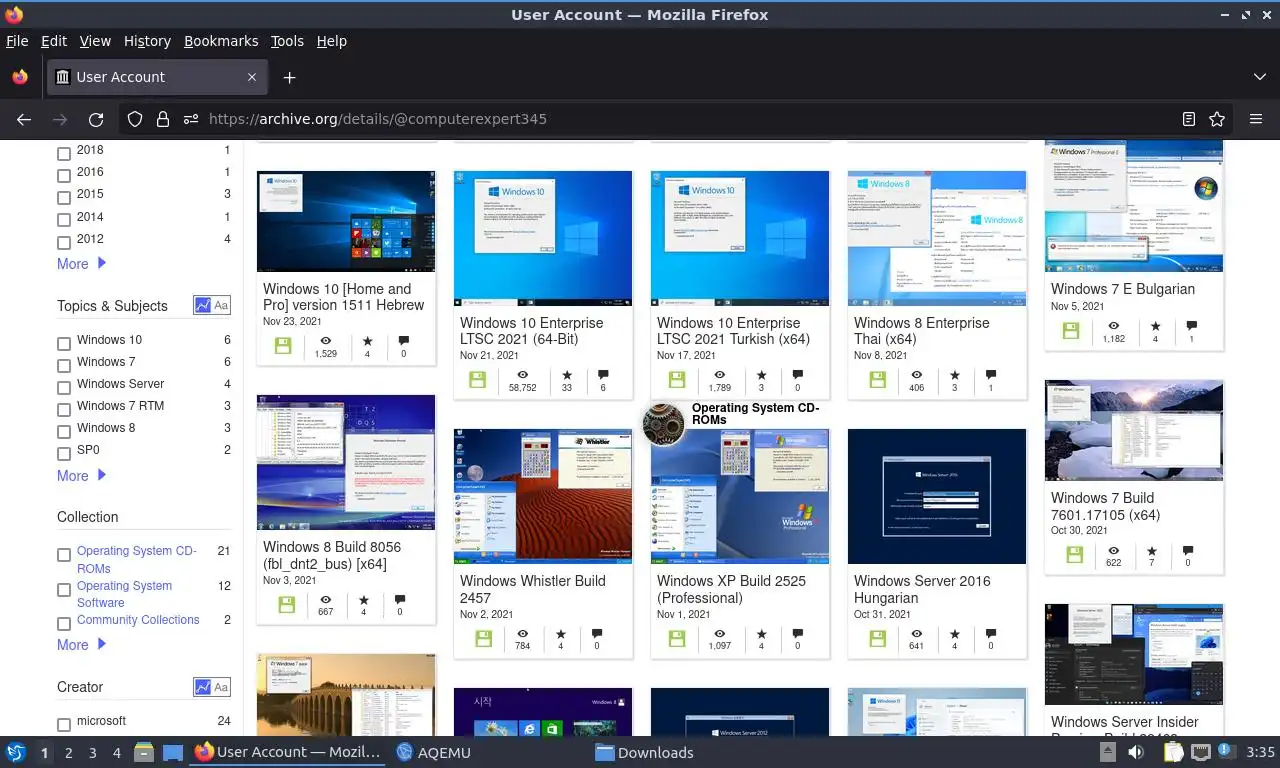This screenshot has width=1280, height=768.
Task: Expand More under Topics & Subjects
Action: coord(81,476)
